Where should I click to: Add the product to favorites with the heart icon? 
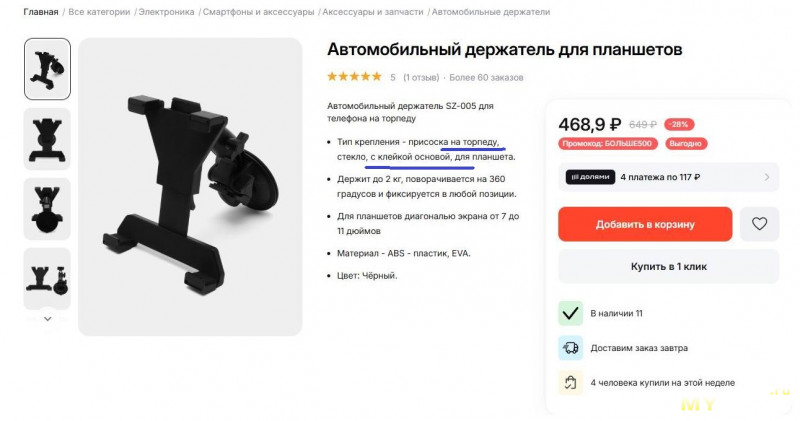759,224
